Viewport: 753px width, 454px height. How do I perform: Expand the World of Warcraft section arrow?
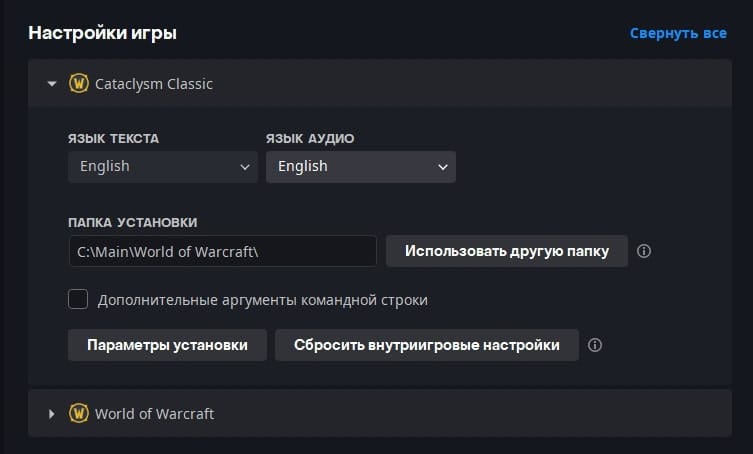[x=52, y=414]
